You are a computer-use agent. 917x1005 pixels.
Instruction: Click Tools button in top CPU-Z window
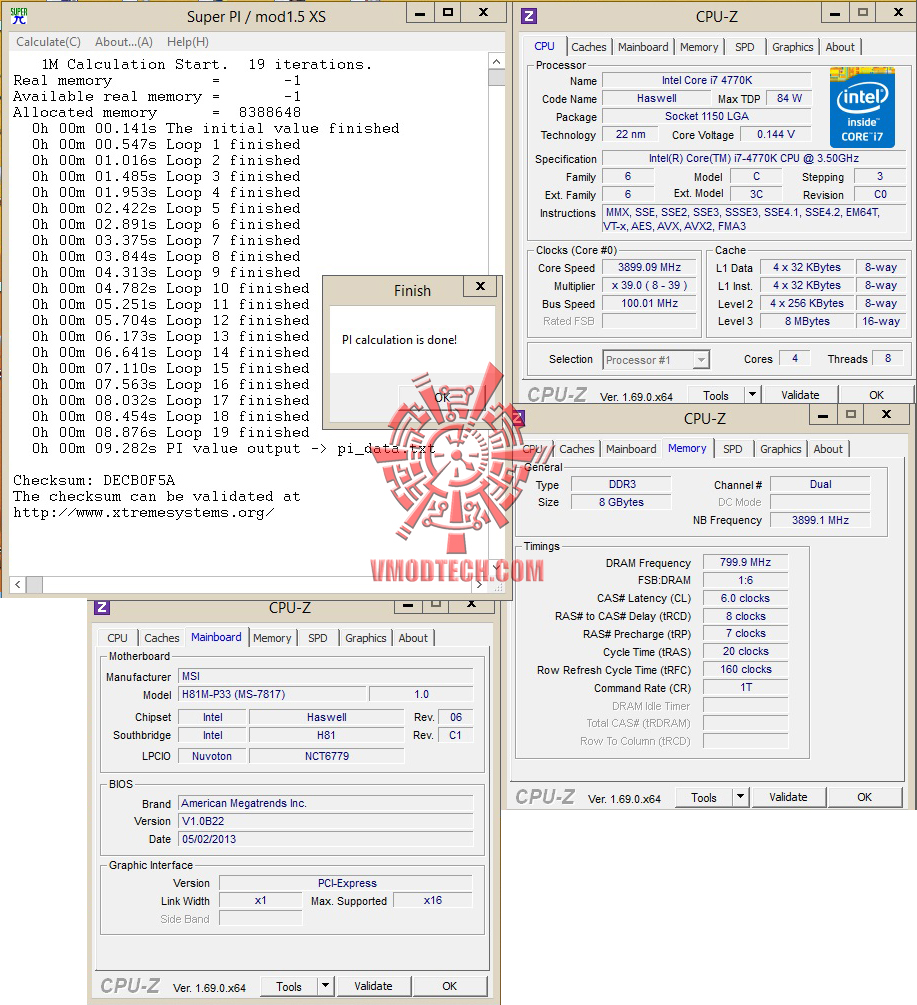[x=716, y=395]
